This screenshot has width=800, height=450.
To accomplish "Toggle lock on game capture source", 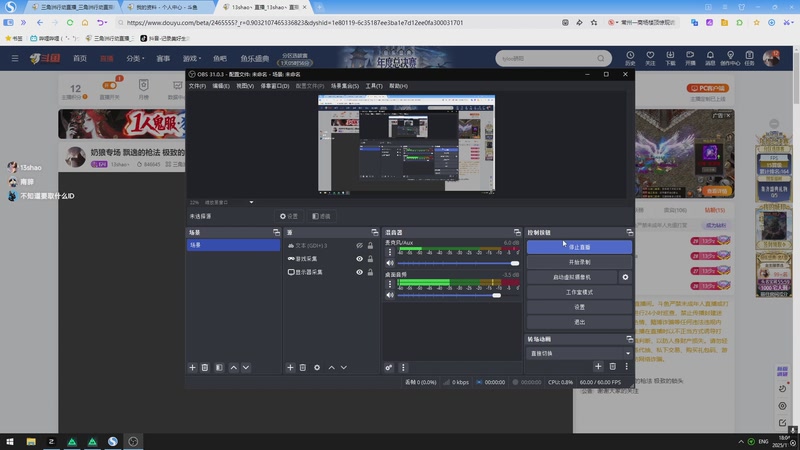I will [370, 259].
